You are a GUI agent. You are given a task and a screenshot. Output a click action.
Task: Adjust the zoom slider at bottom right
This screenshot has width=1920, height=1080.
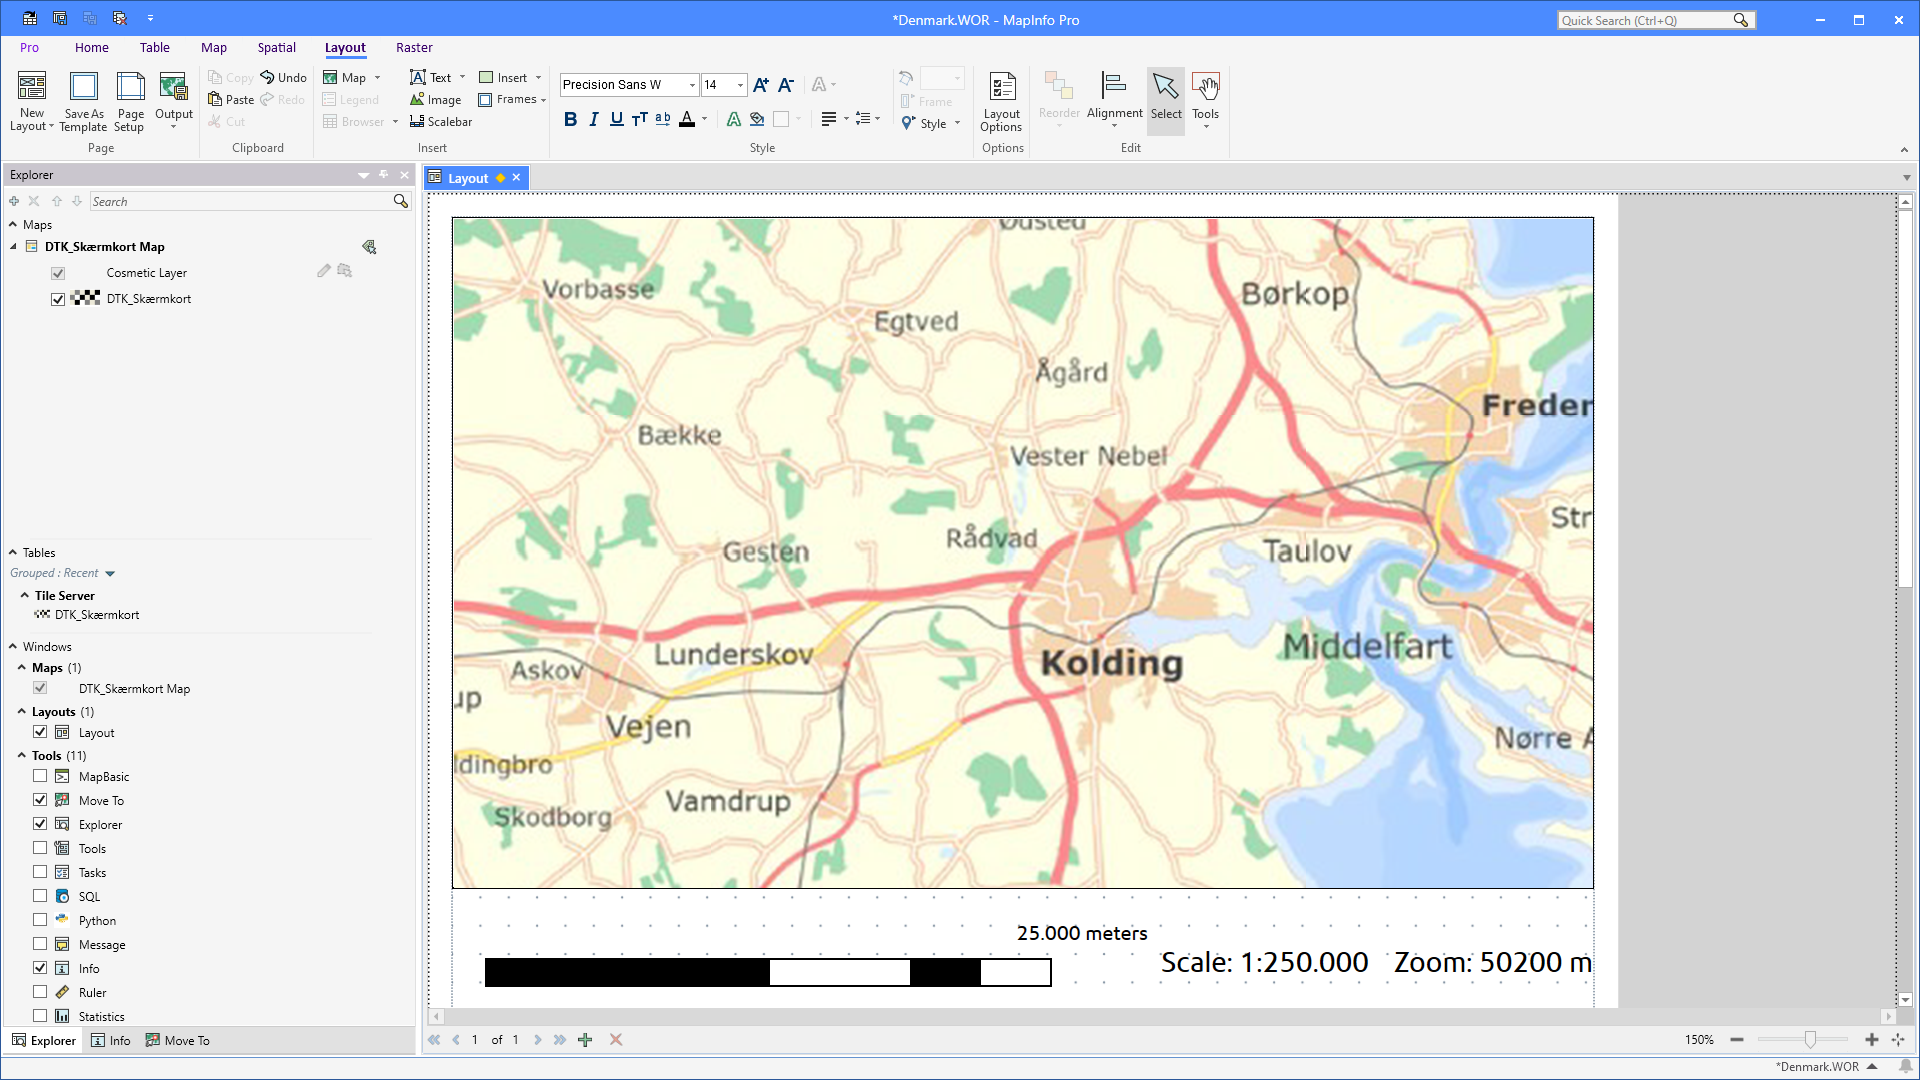1810,1039
